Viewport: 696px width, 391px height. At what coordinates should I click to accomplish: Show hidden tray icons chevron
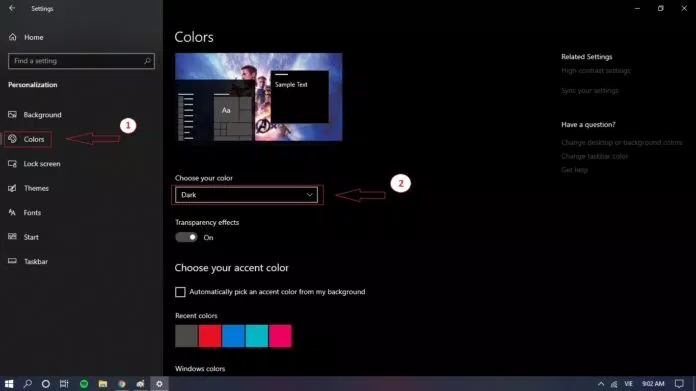point(601,383)
